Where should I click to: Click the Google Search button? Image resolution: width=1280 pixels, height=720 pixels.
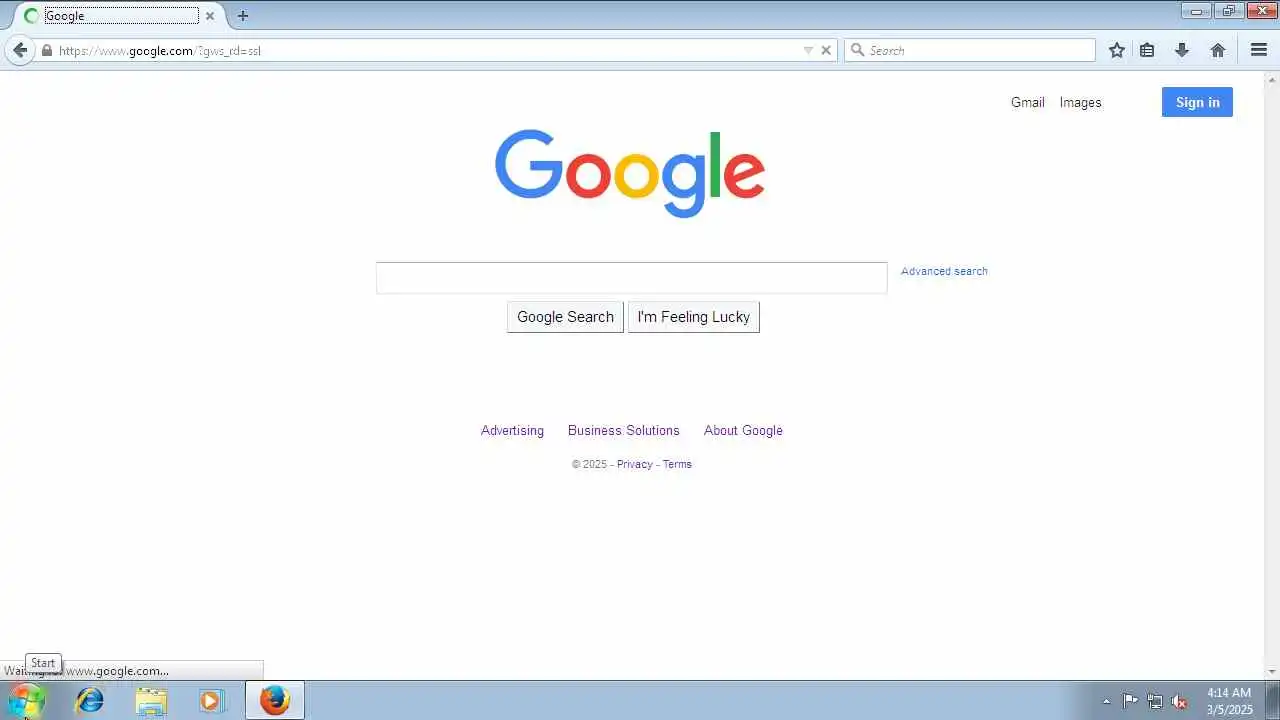pos(565,317)
